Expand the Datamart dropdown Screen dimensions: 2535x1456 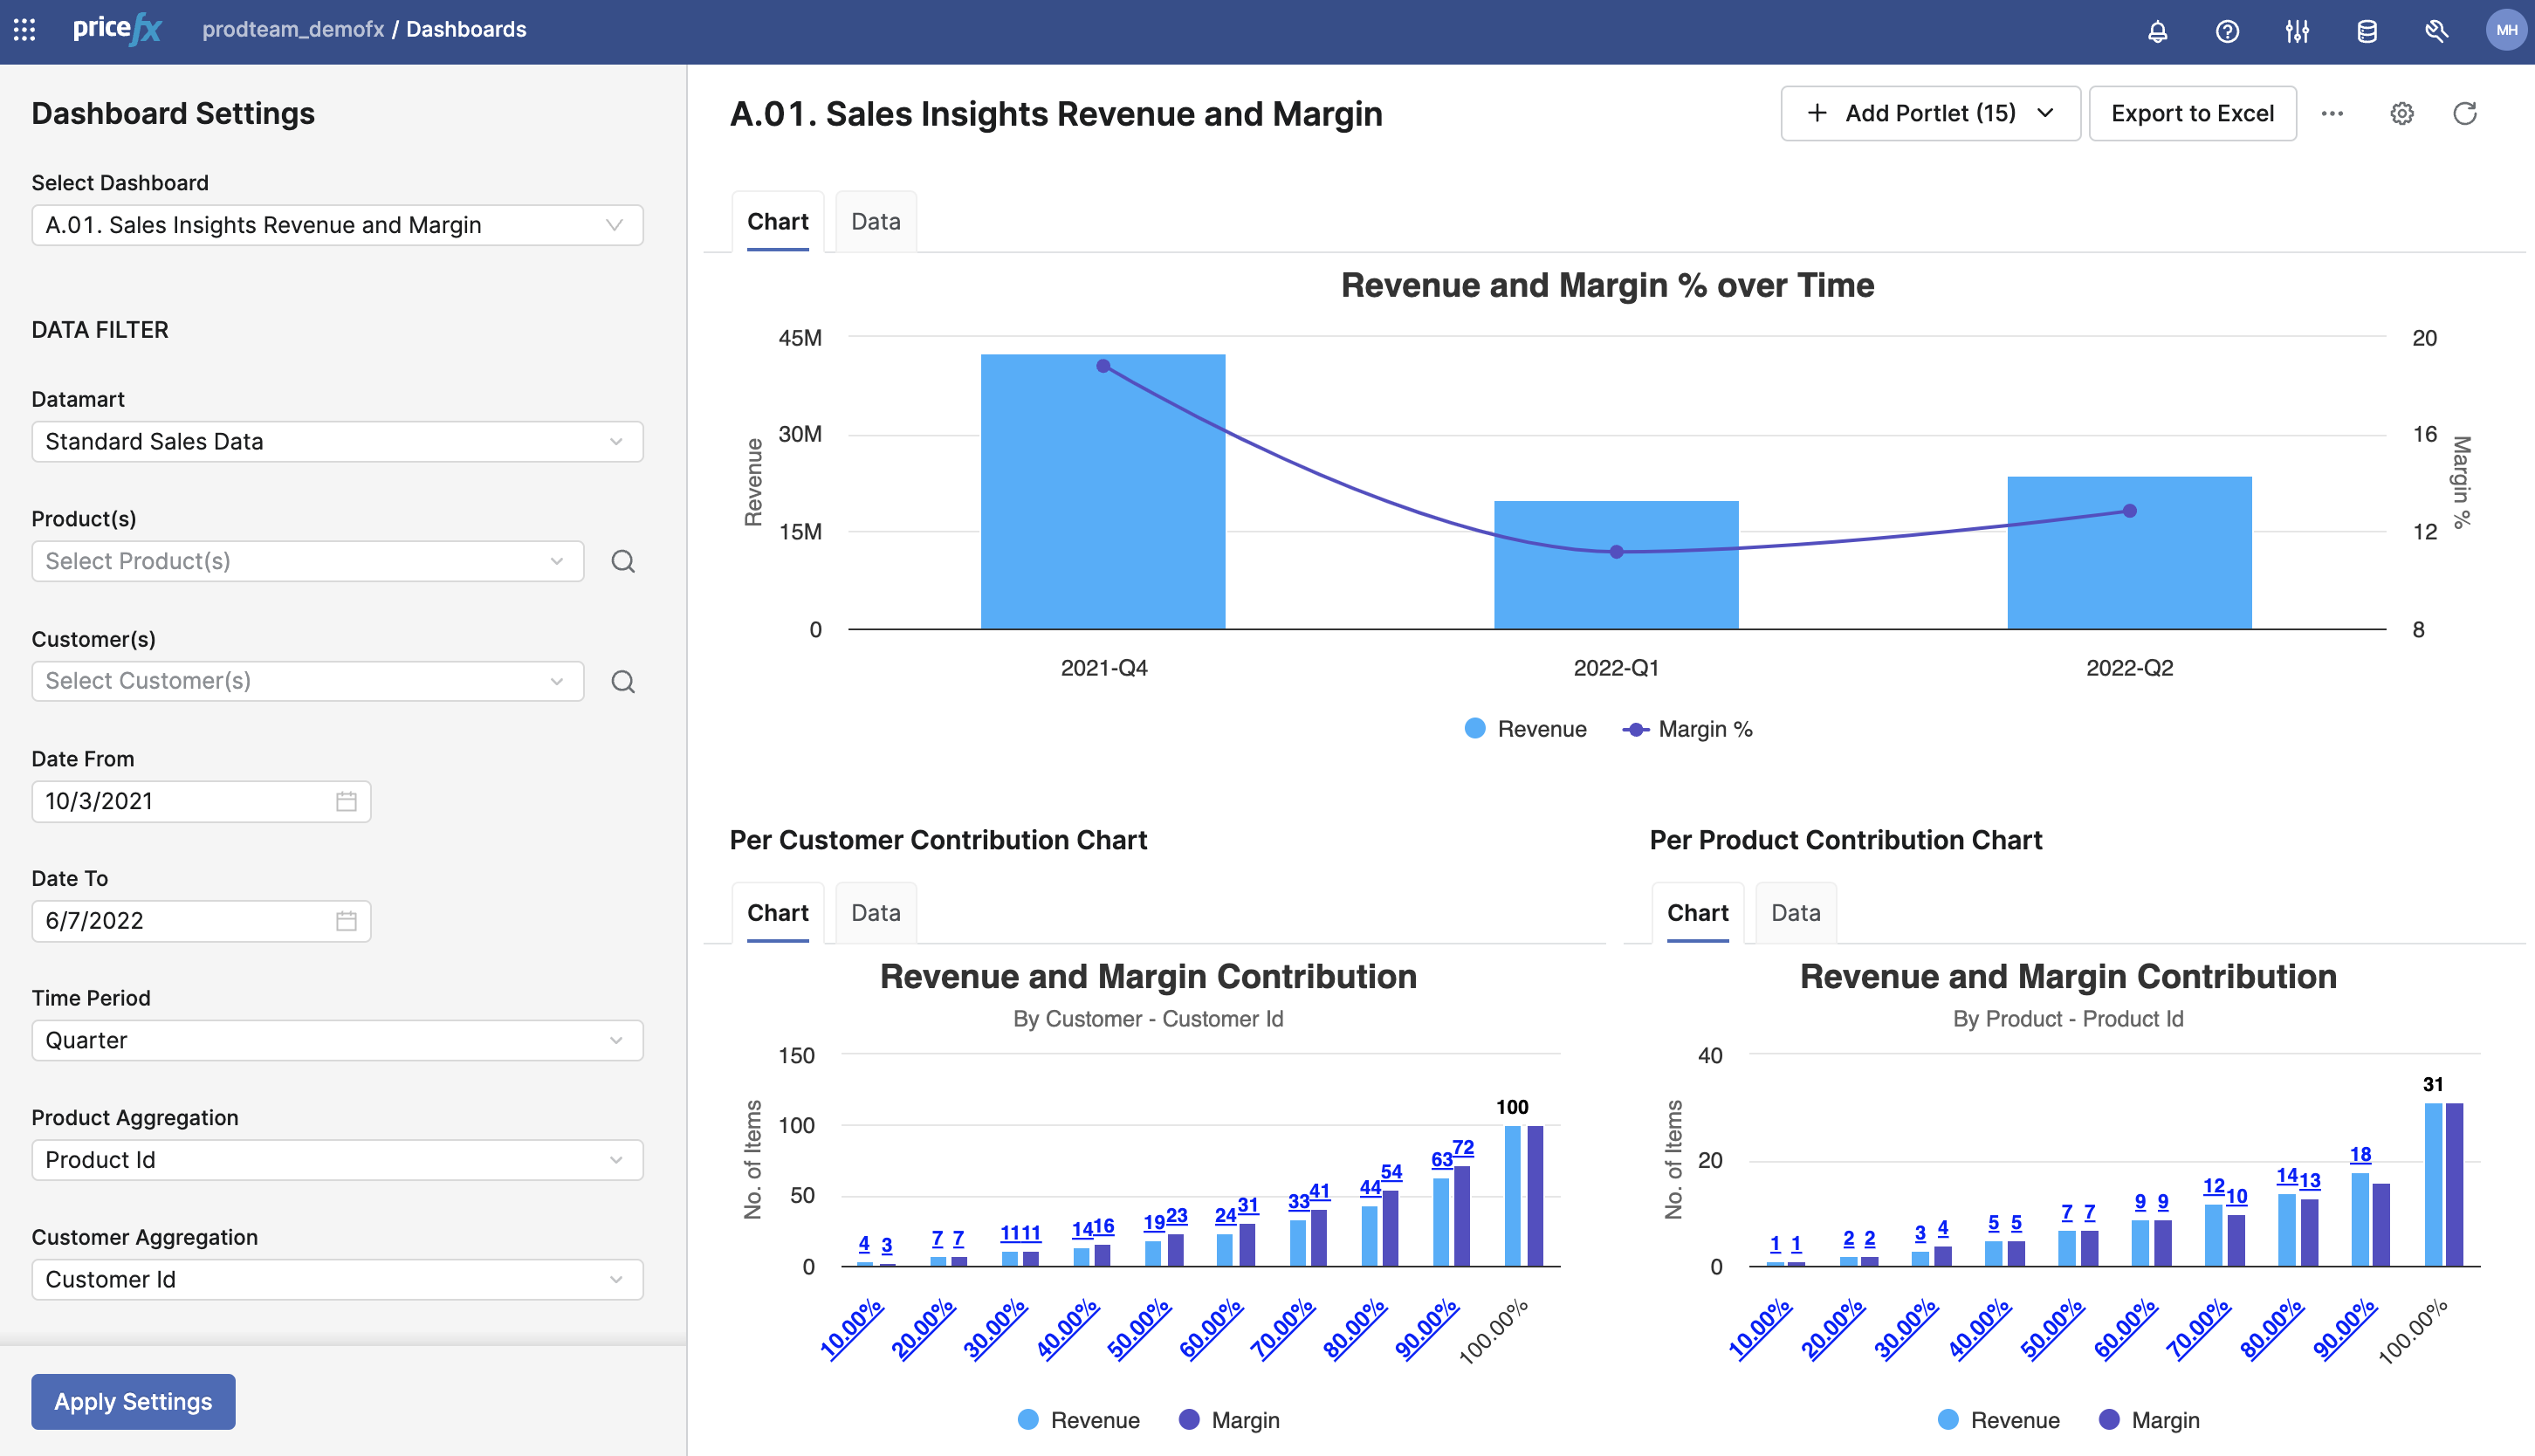click(x=337, y=441)
